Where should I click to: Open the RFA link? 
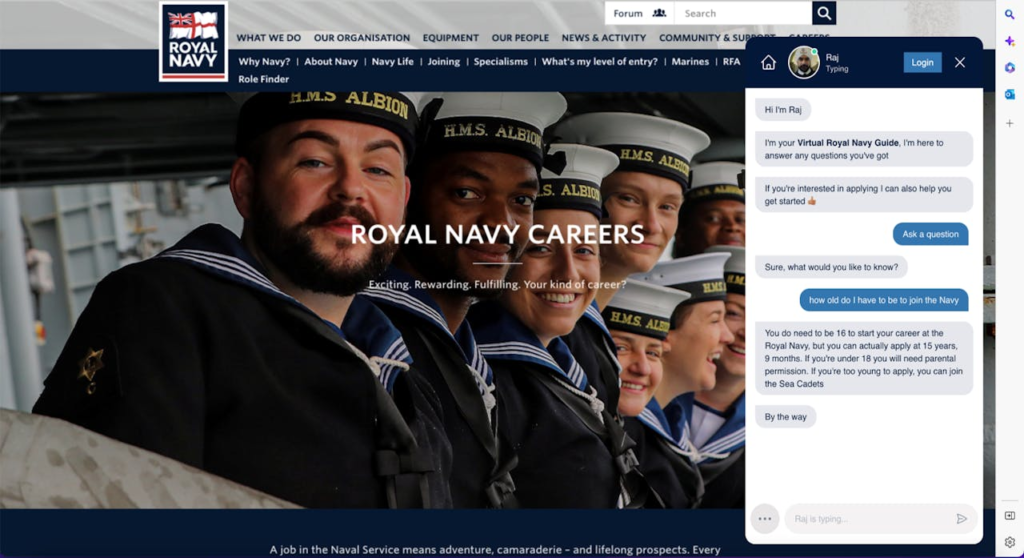731,61
